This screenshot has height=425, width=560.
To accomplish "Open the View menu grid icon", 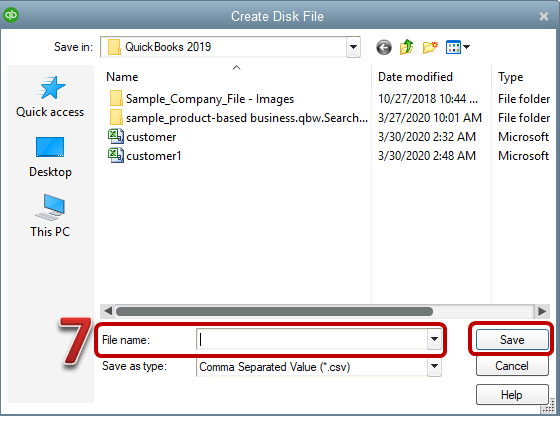I will tap(458, 47).
